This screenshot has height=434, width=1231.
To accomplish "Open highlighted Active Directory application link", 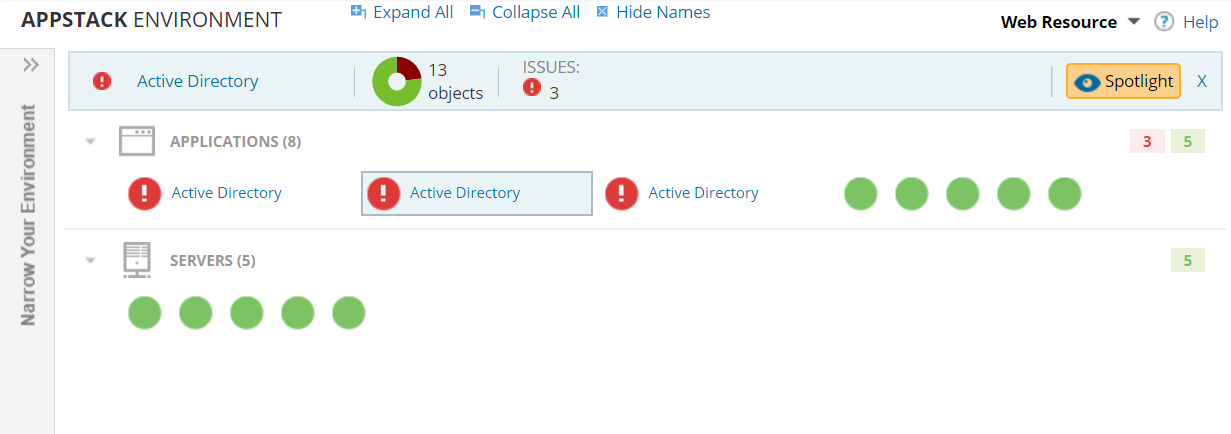I will [465, 193].
